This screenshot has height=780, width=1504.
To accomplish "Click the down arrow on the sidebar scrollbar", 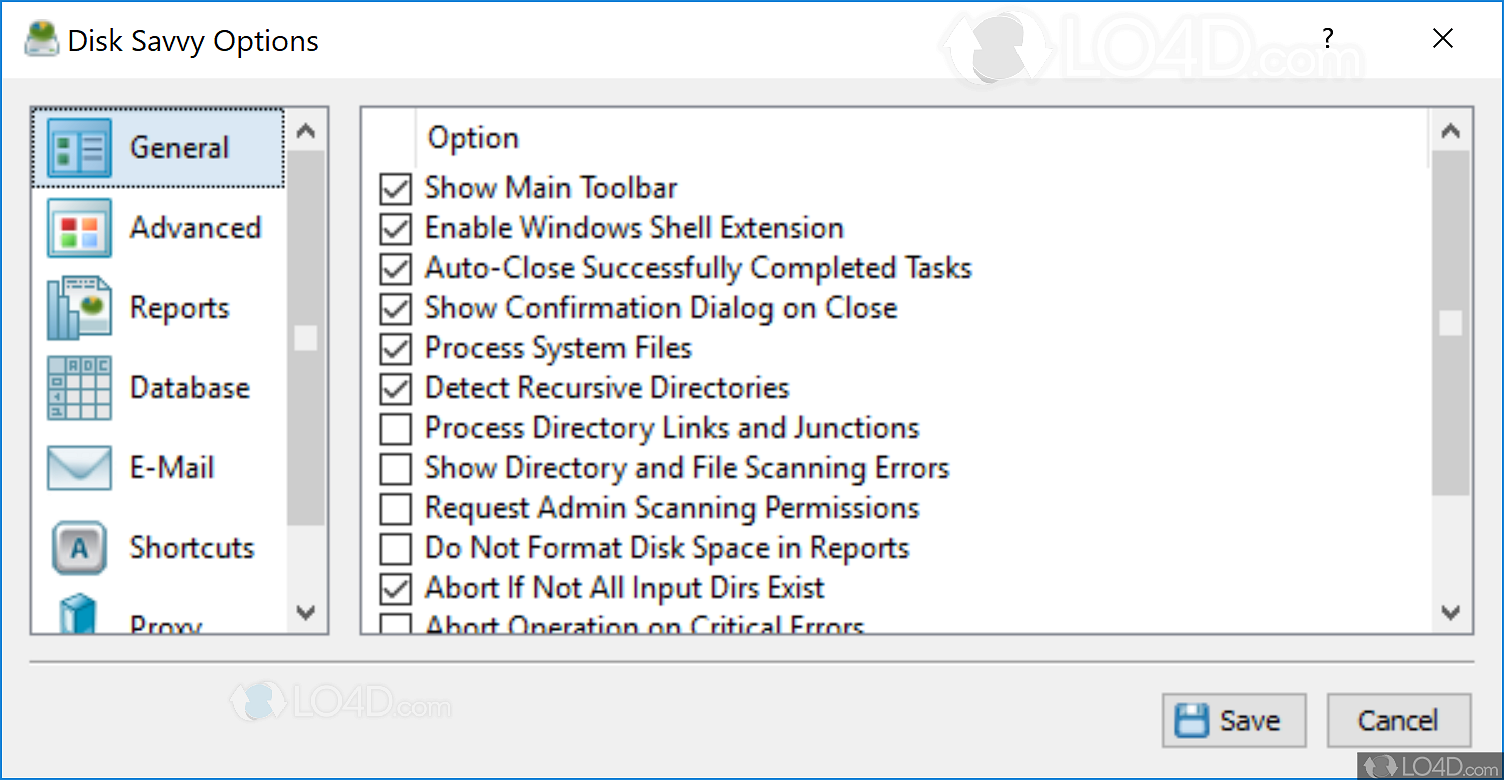I will [x=306, y=613].
